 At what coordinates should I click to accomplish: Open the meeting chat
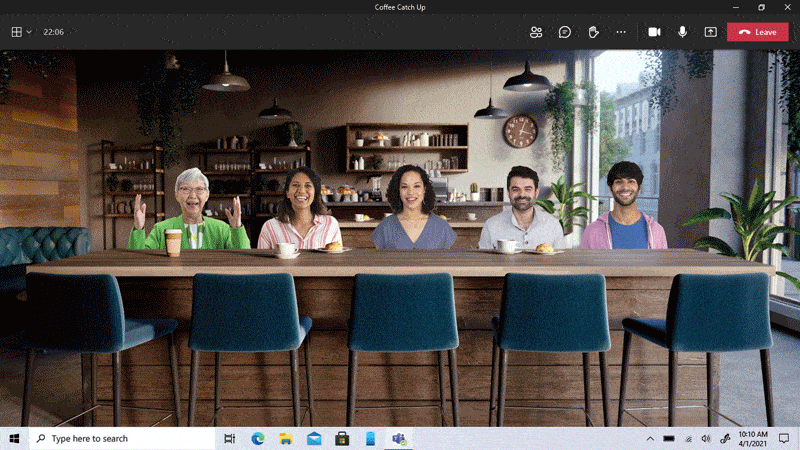pos(565,32)
